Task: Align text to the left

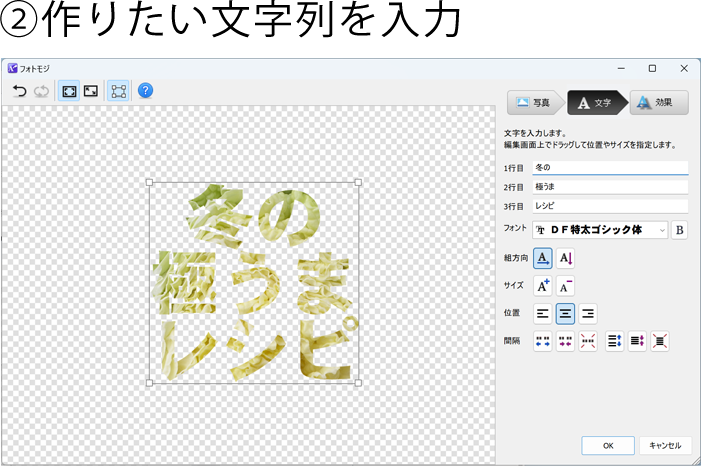Action: point(543,314)
